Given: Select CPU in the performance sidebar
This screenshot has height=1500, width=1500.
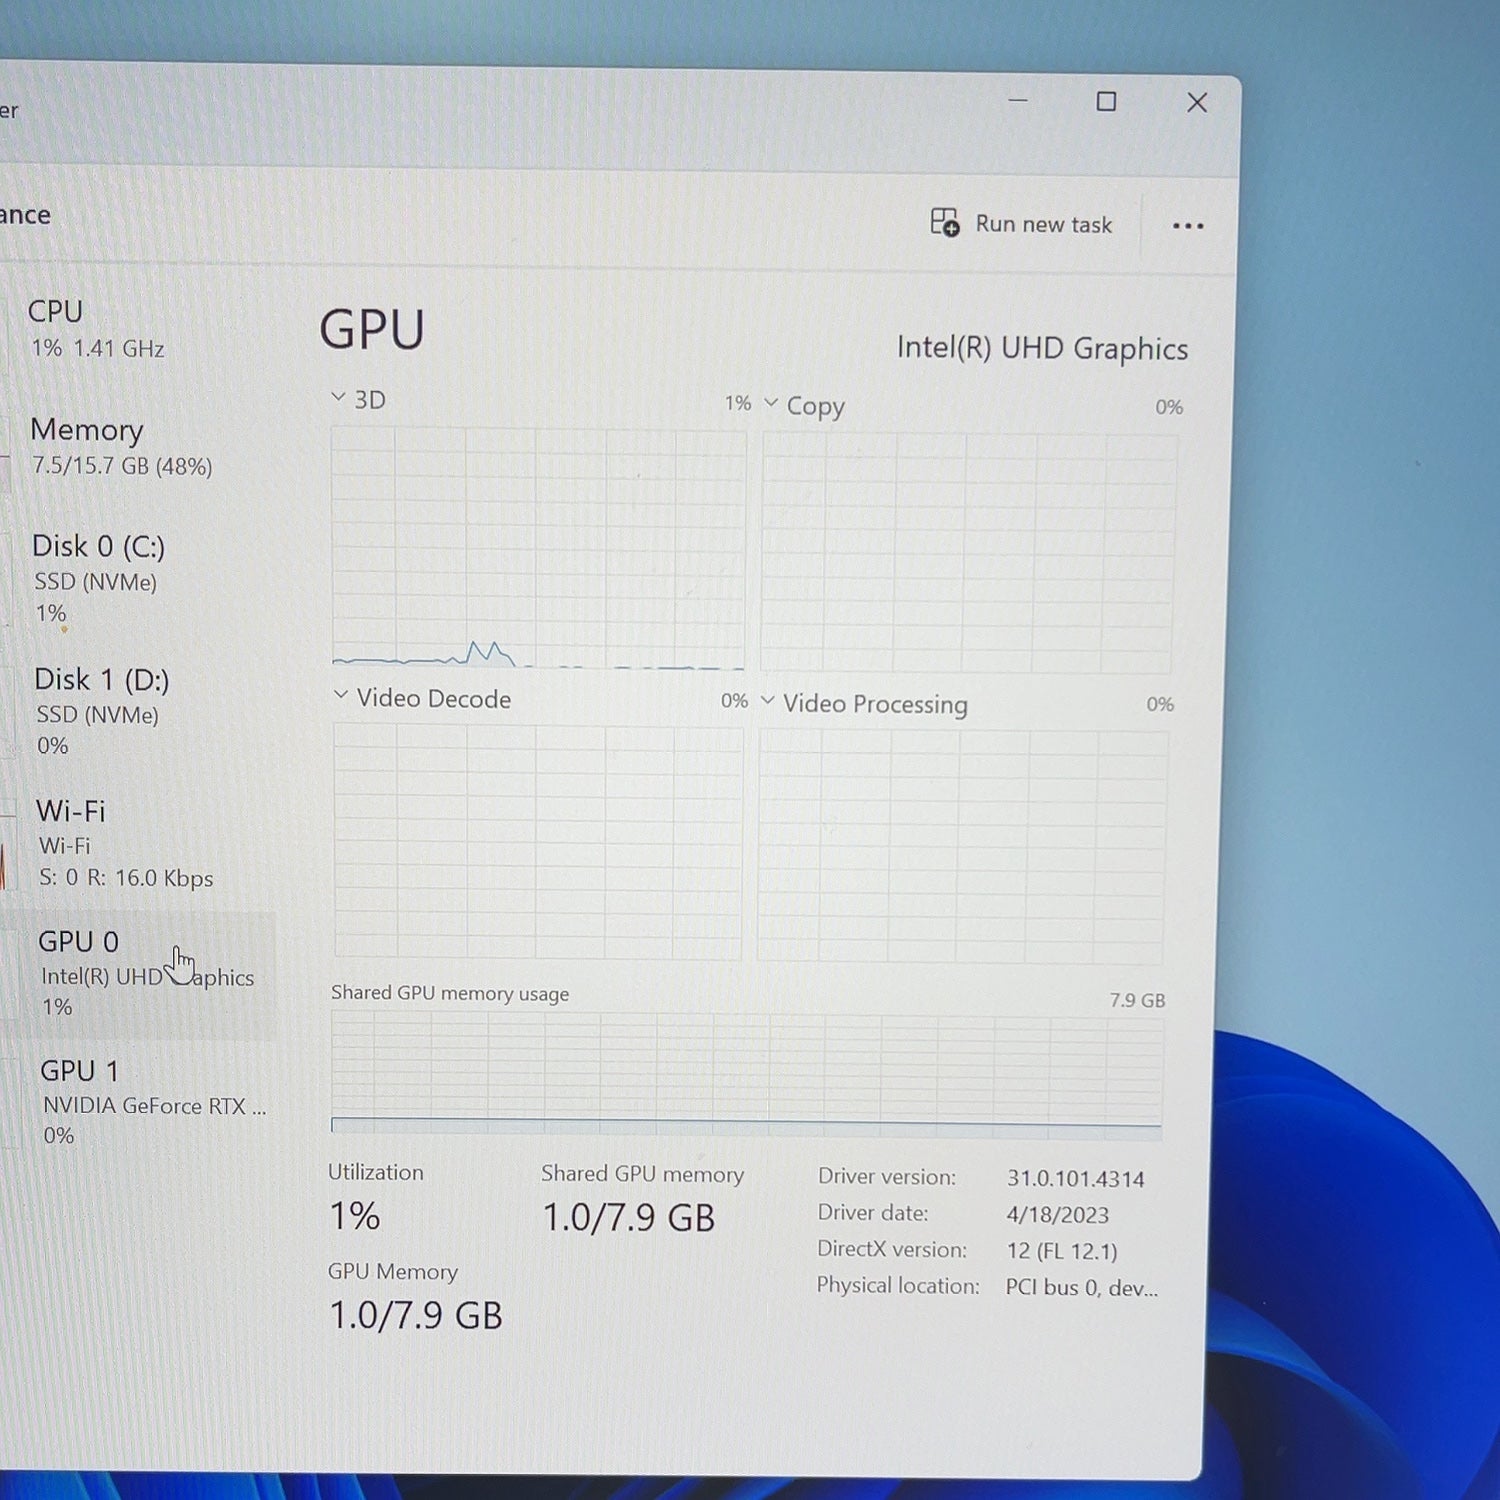Looking at the screenshot, I should (140, 329).
